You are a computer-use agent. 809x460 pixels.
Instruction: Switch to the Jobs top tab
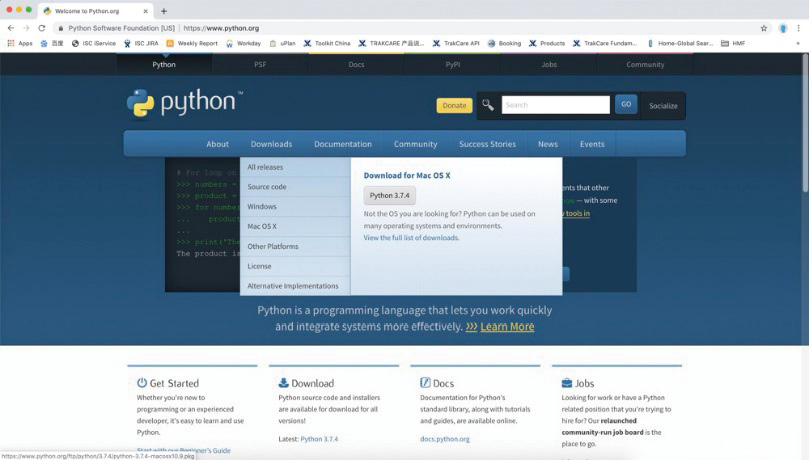coord(549,64)
